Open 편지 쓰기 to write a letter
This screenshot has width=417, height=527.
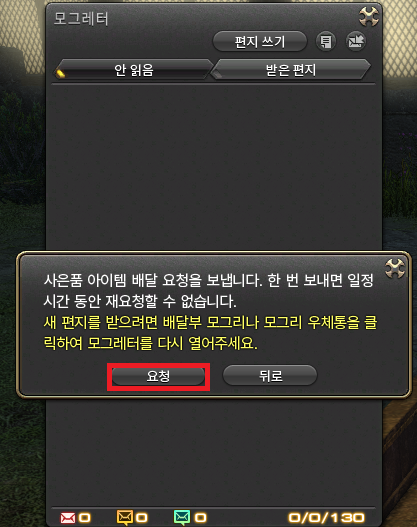coord(260,42)
